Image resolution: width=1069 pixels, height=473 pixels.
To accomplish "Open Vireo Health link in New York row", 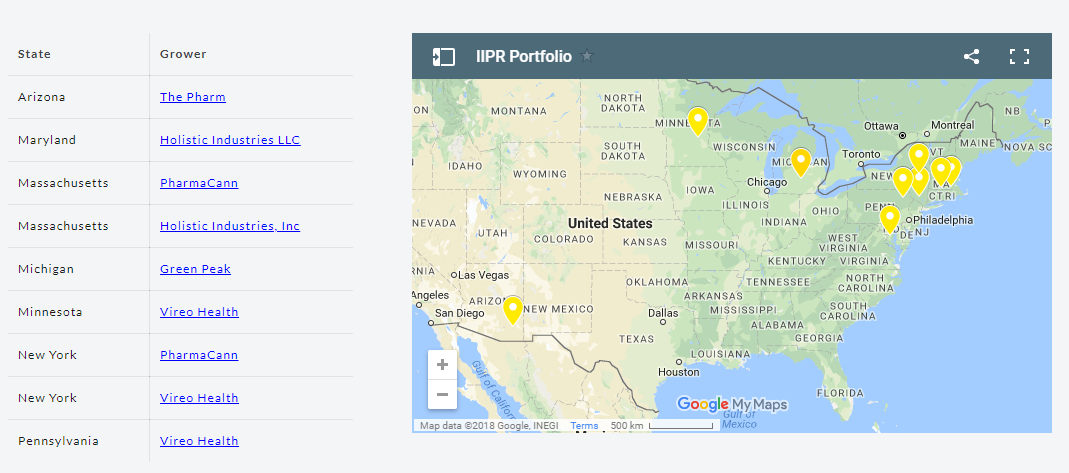I will [x=199, y=397].
